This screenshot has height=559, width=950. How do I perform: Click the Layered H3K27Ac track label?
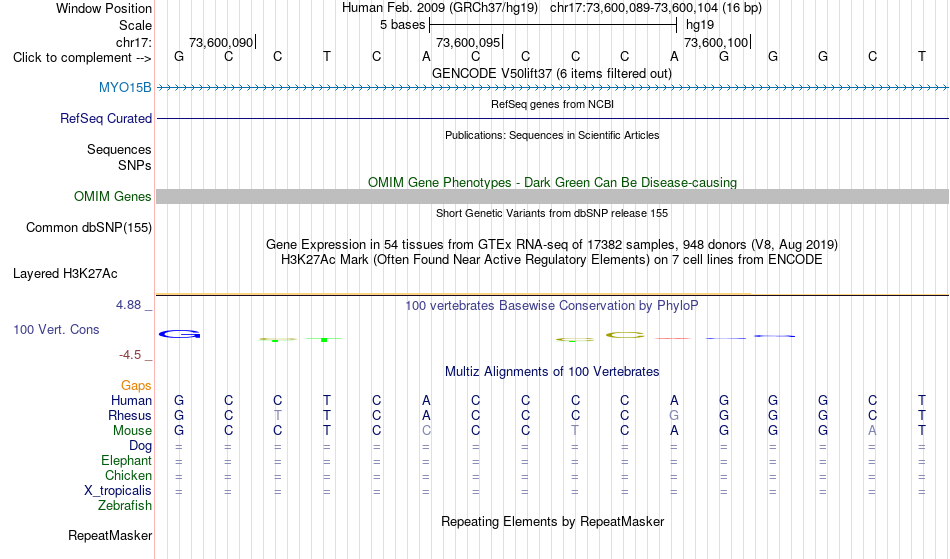click(x=65, y=273)
